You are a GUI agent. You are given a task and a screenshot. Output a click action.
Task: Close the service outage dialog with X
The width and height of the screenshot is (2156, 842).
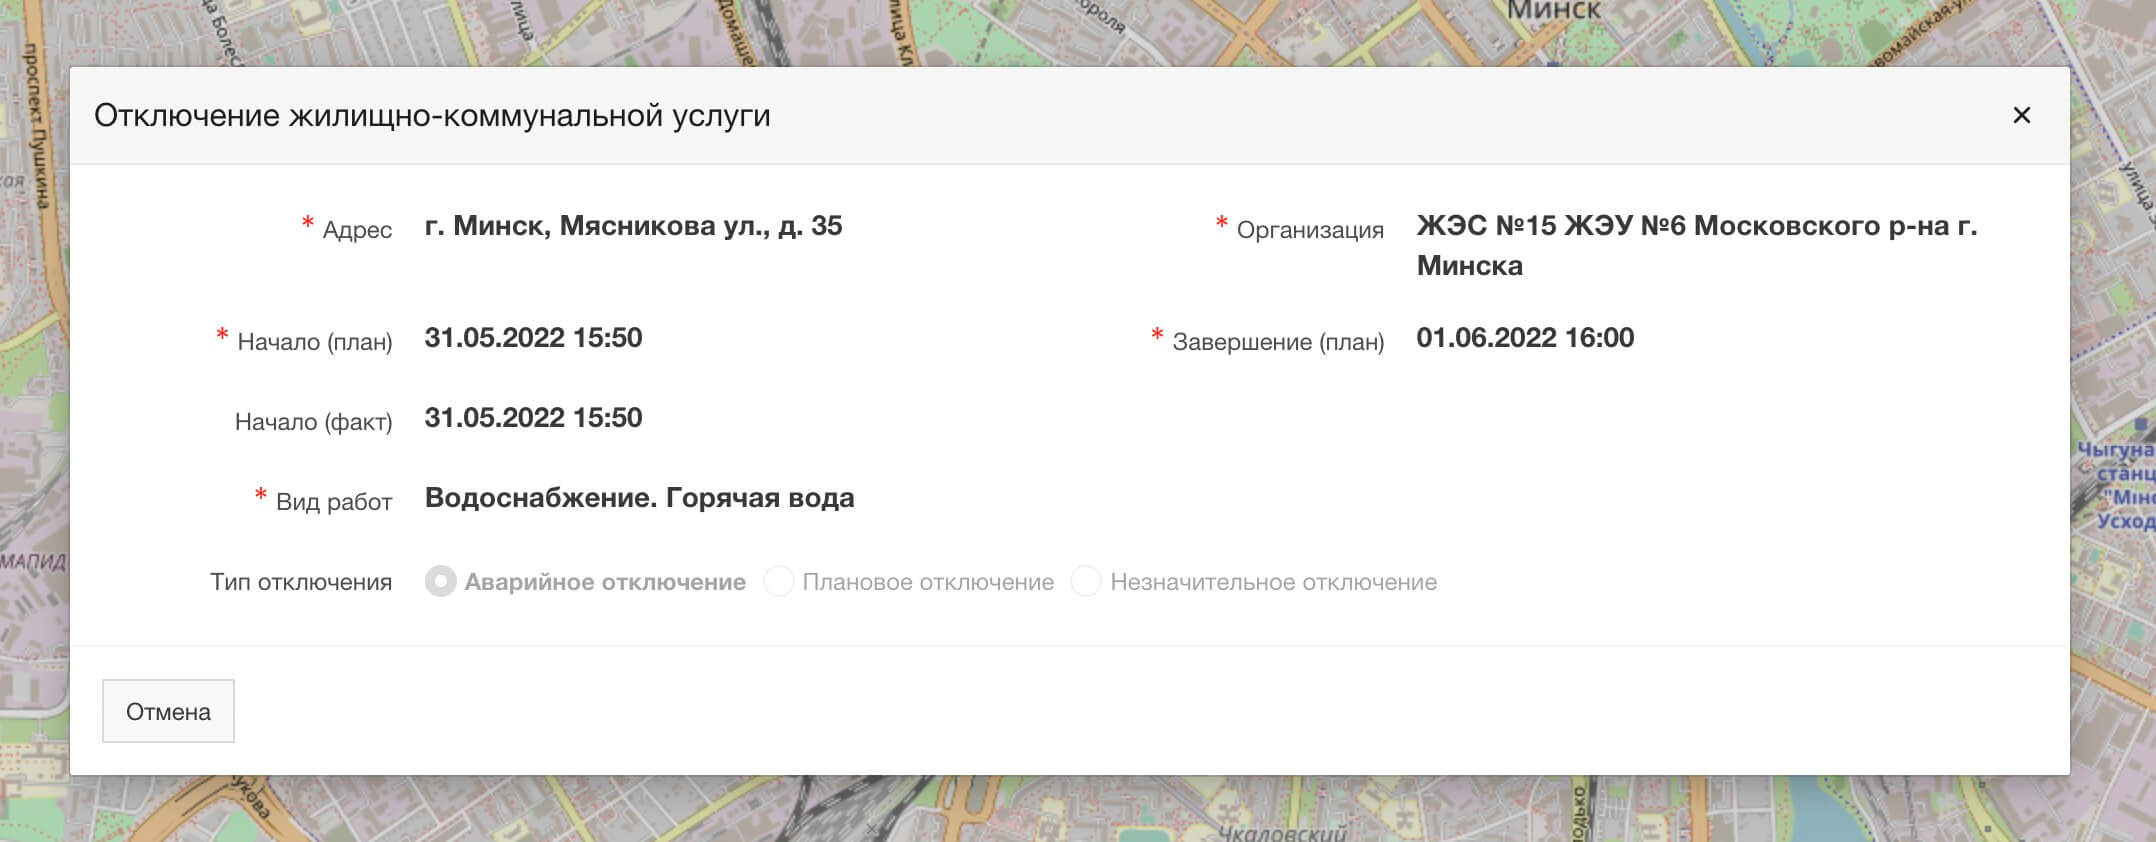[2021, 116]
